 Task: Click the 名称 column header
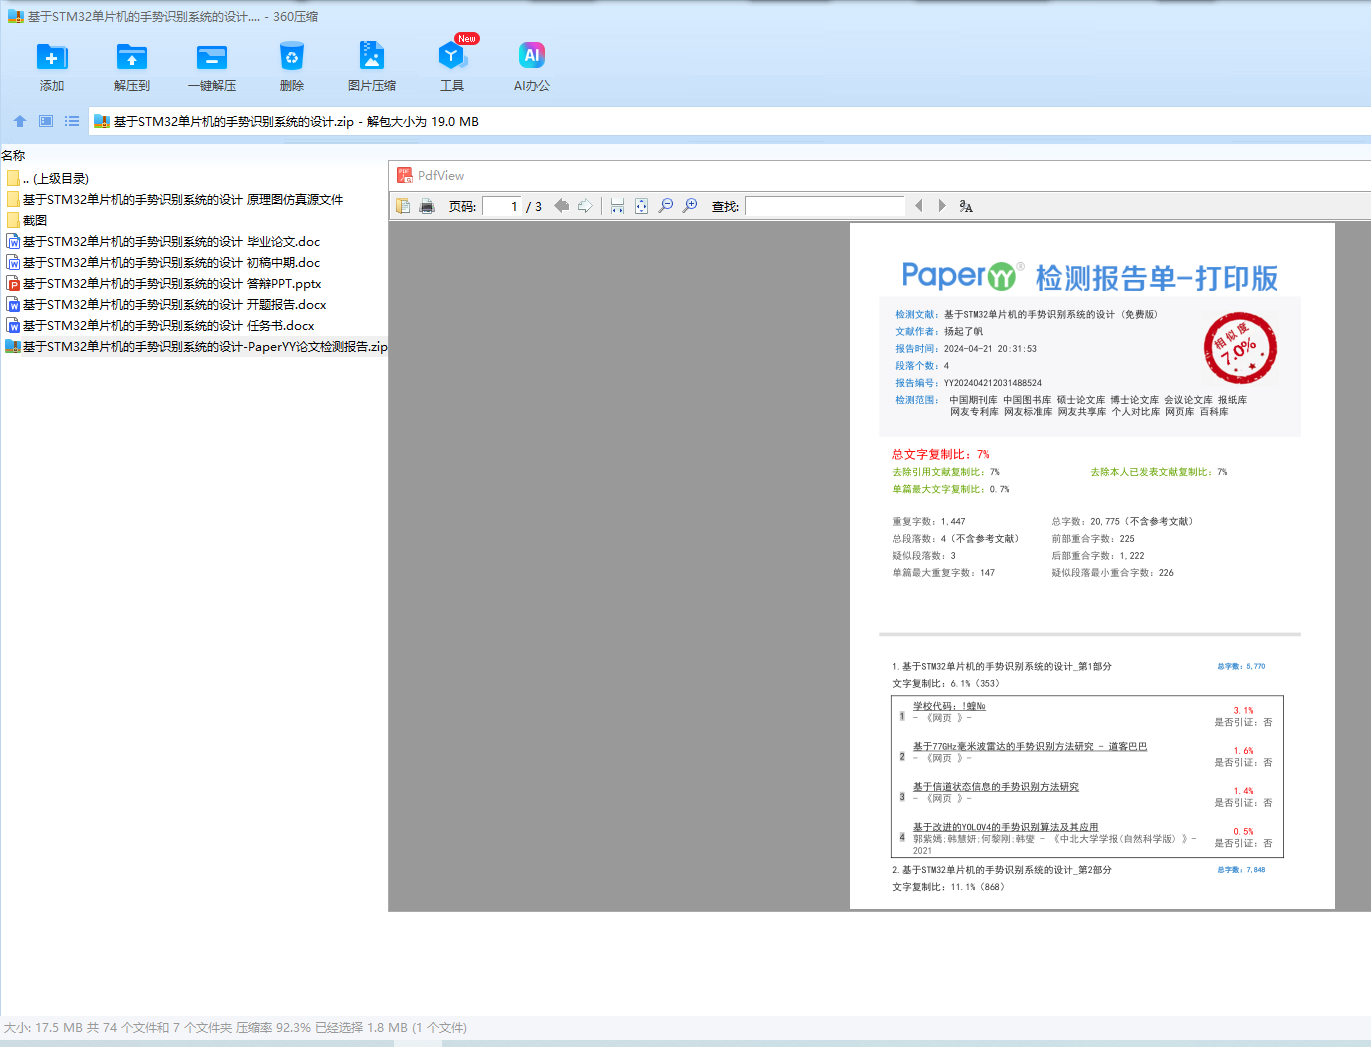click(13, 156)
